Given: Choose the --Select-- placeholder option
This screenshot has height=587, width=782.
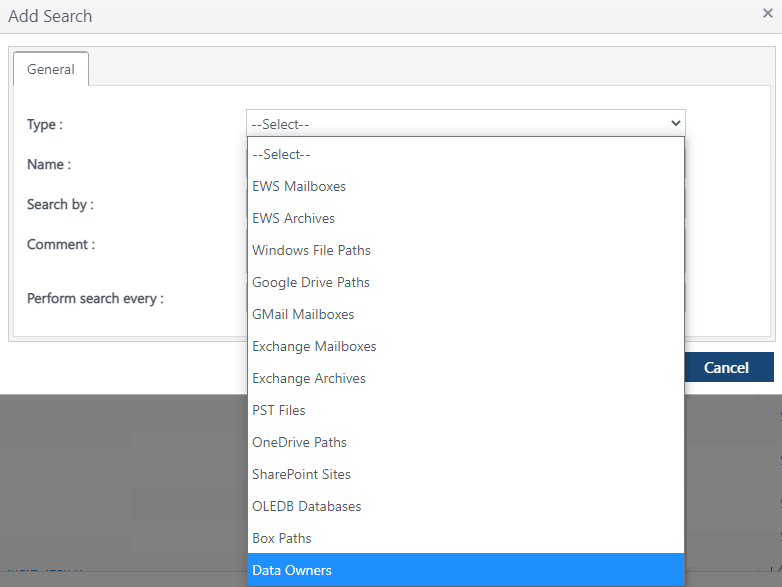Looking at the screenshot, I should click(x=281, y=154).
